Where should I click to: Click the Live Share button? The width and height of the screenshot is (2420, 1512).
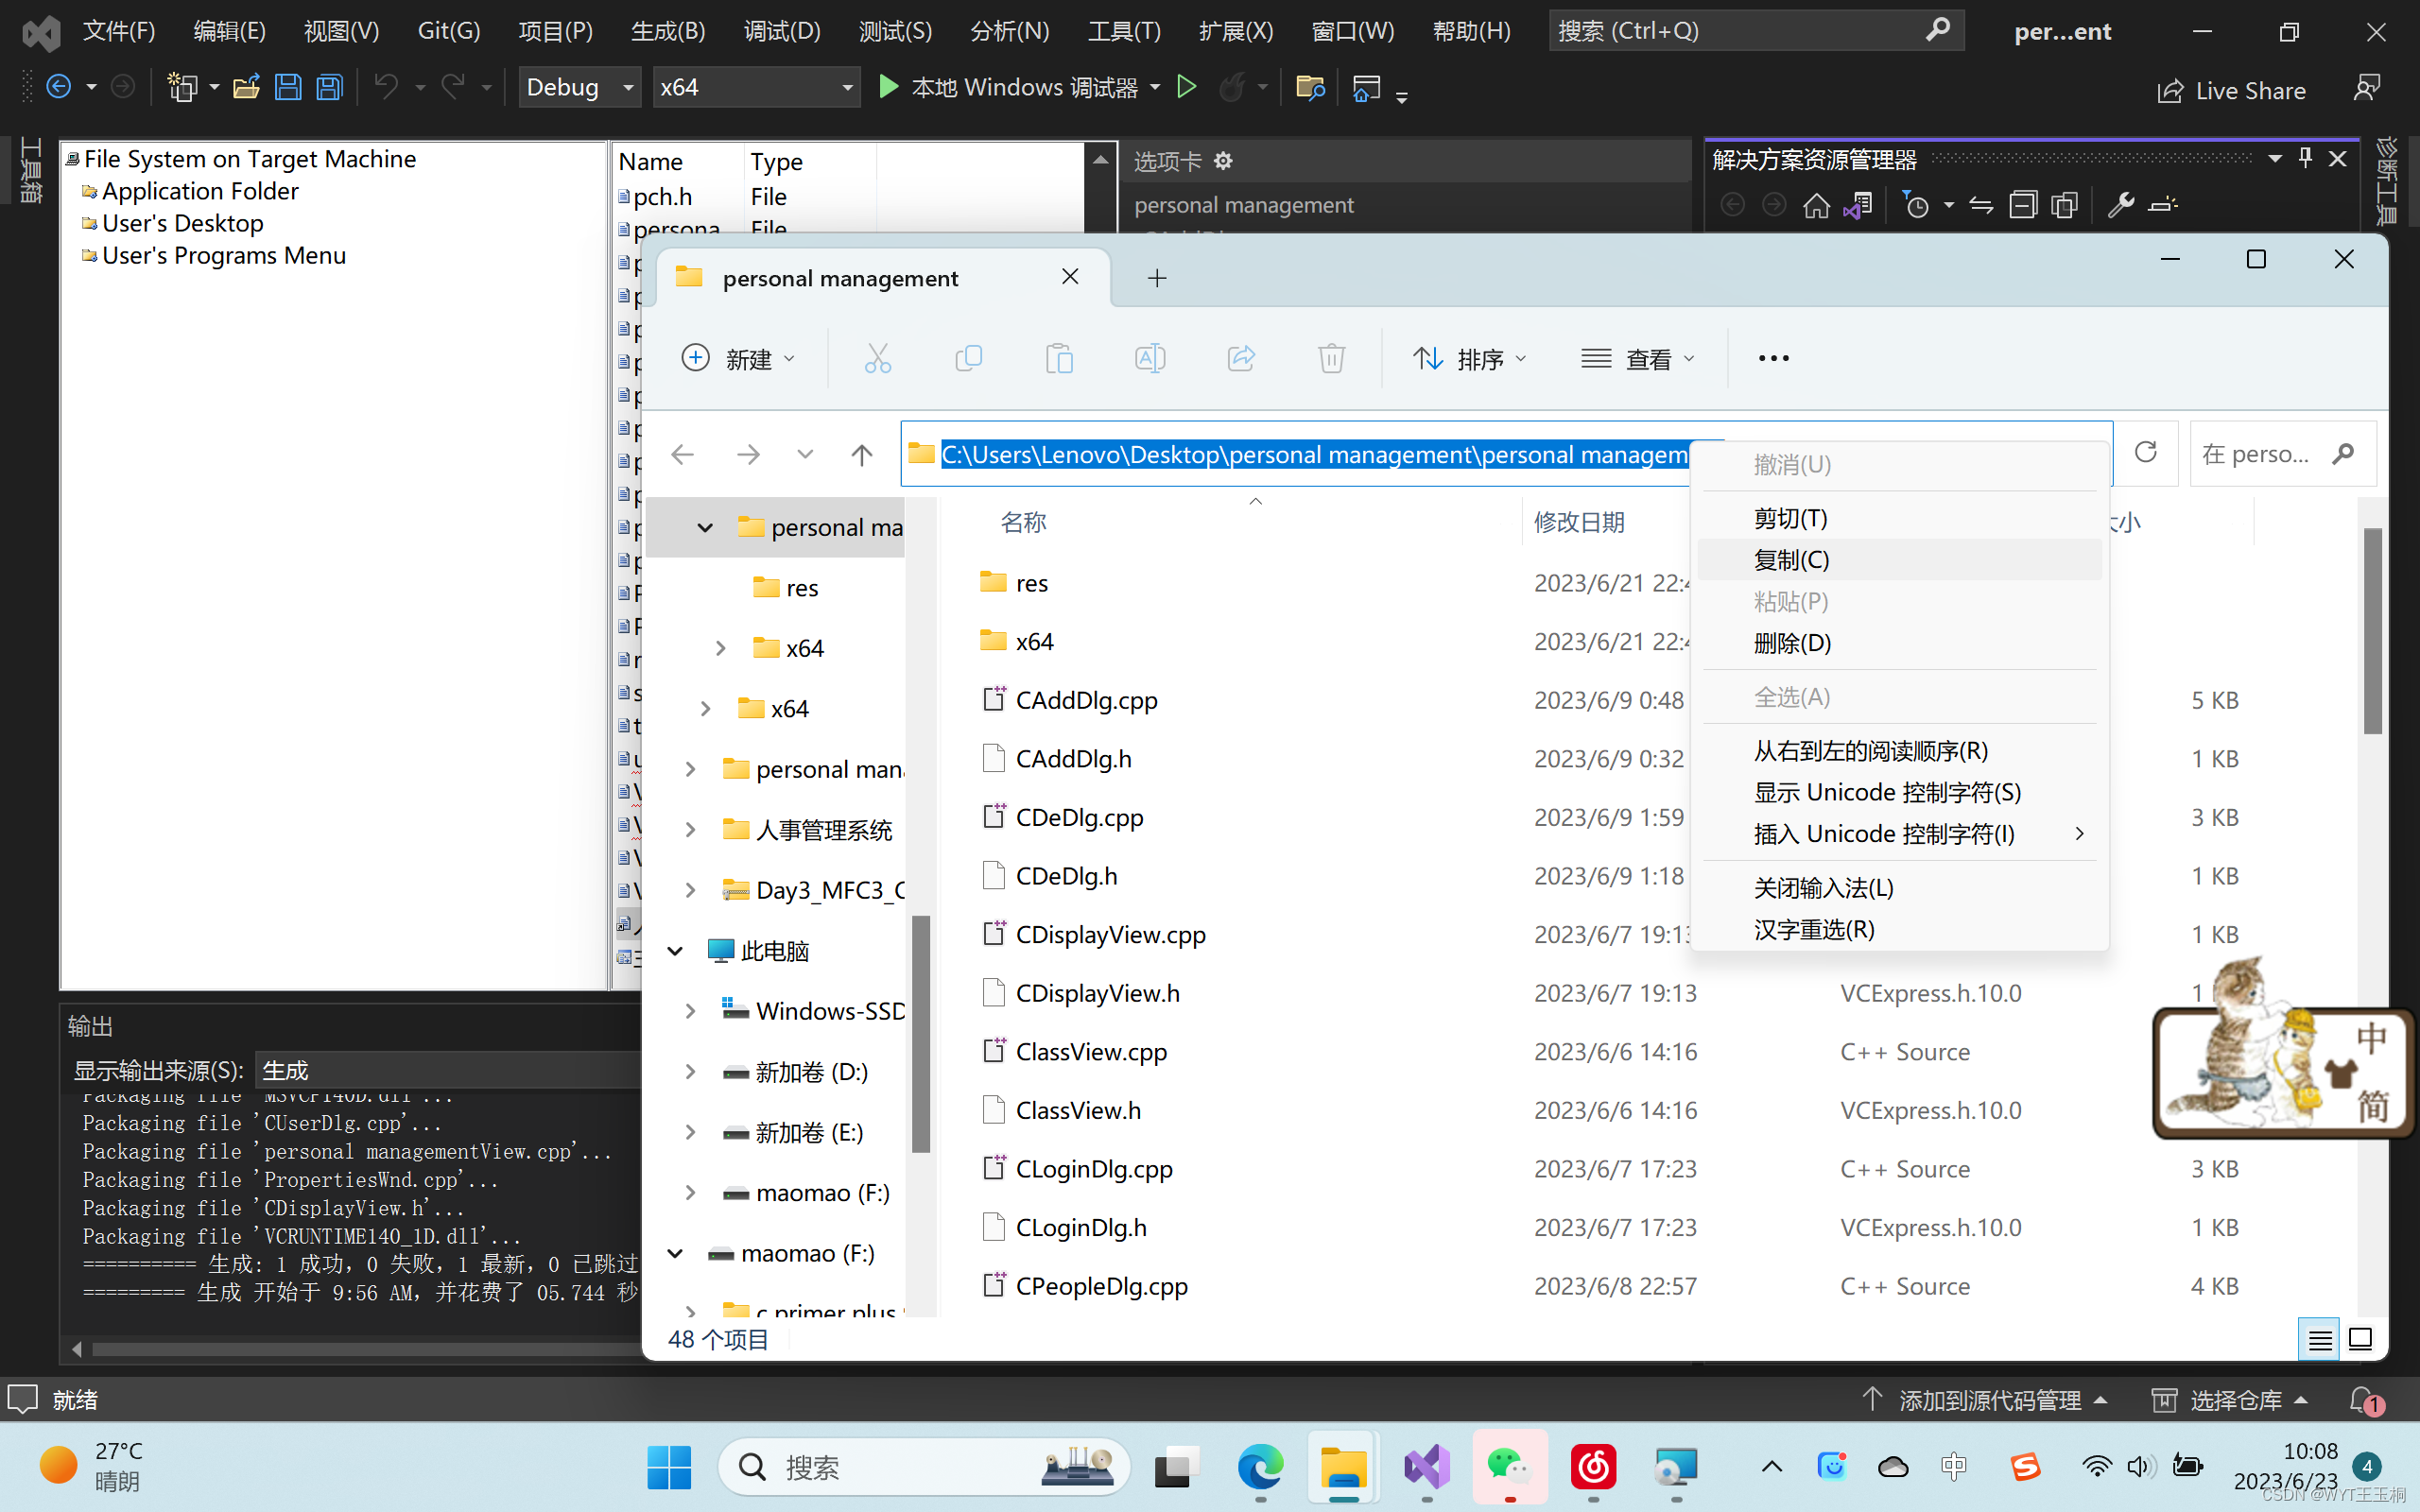click(2232, 90)
